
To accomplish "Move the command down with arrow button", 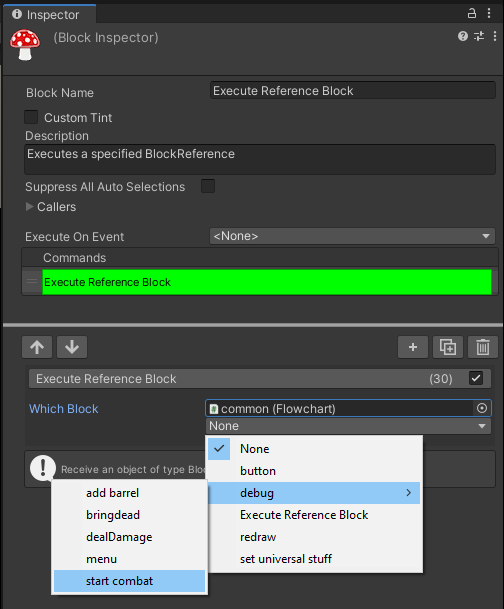I will 72,347.
